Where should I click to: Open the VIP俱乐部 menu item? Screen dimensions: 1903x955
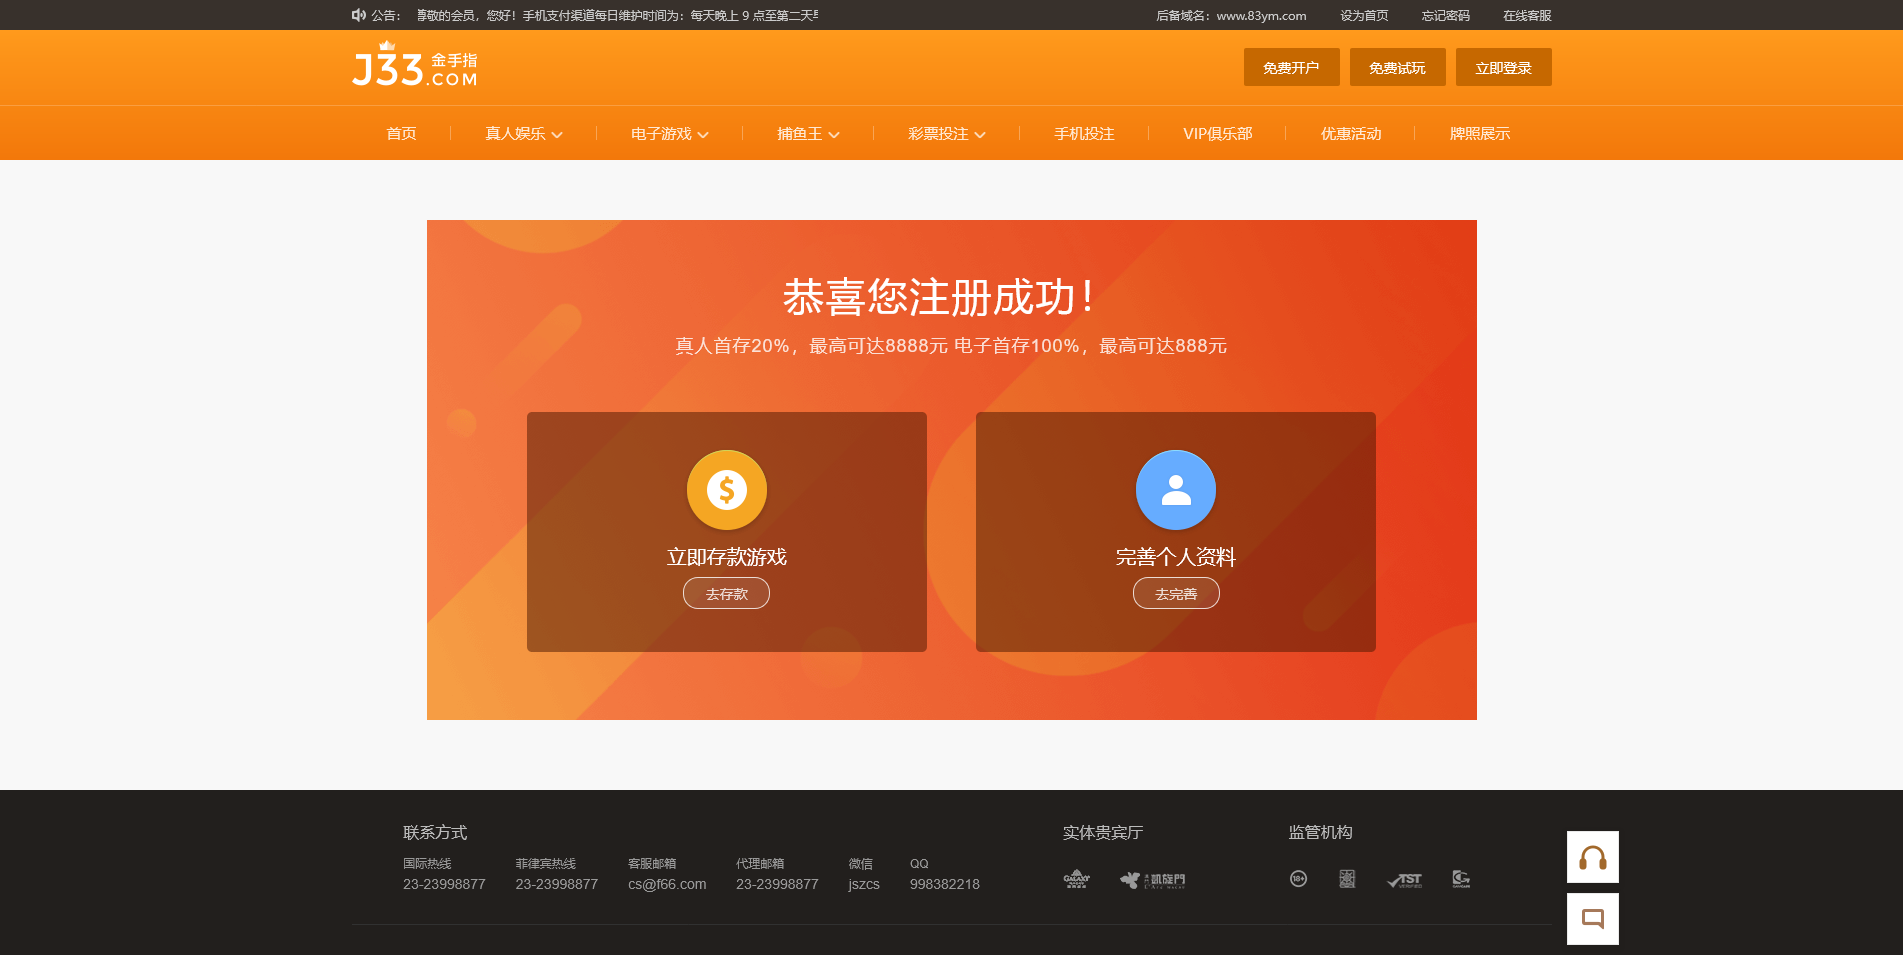coord(1217,134)
